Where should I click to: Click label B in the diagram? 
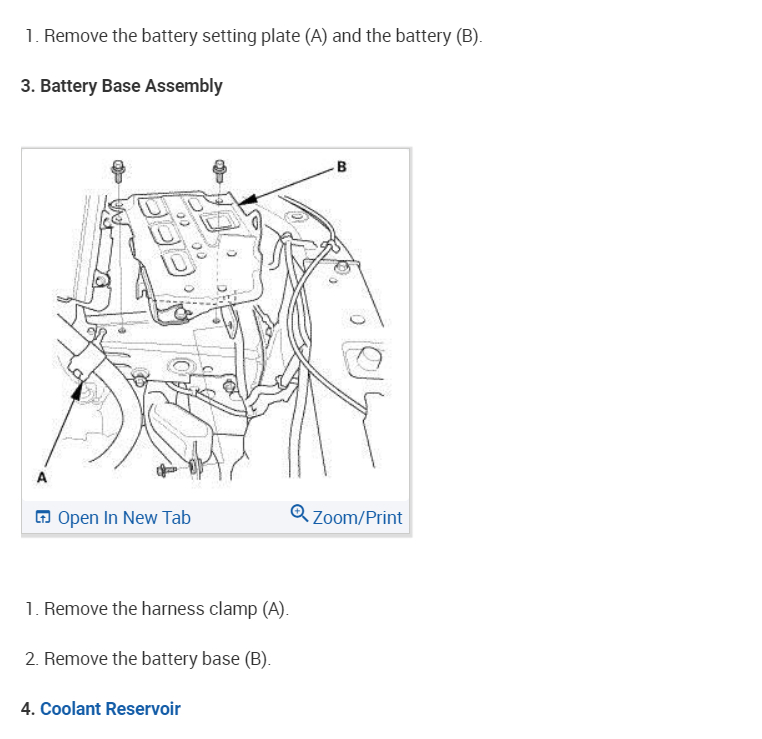click(x=342, y=166)
